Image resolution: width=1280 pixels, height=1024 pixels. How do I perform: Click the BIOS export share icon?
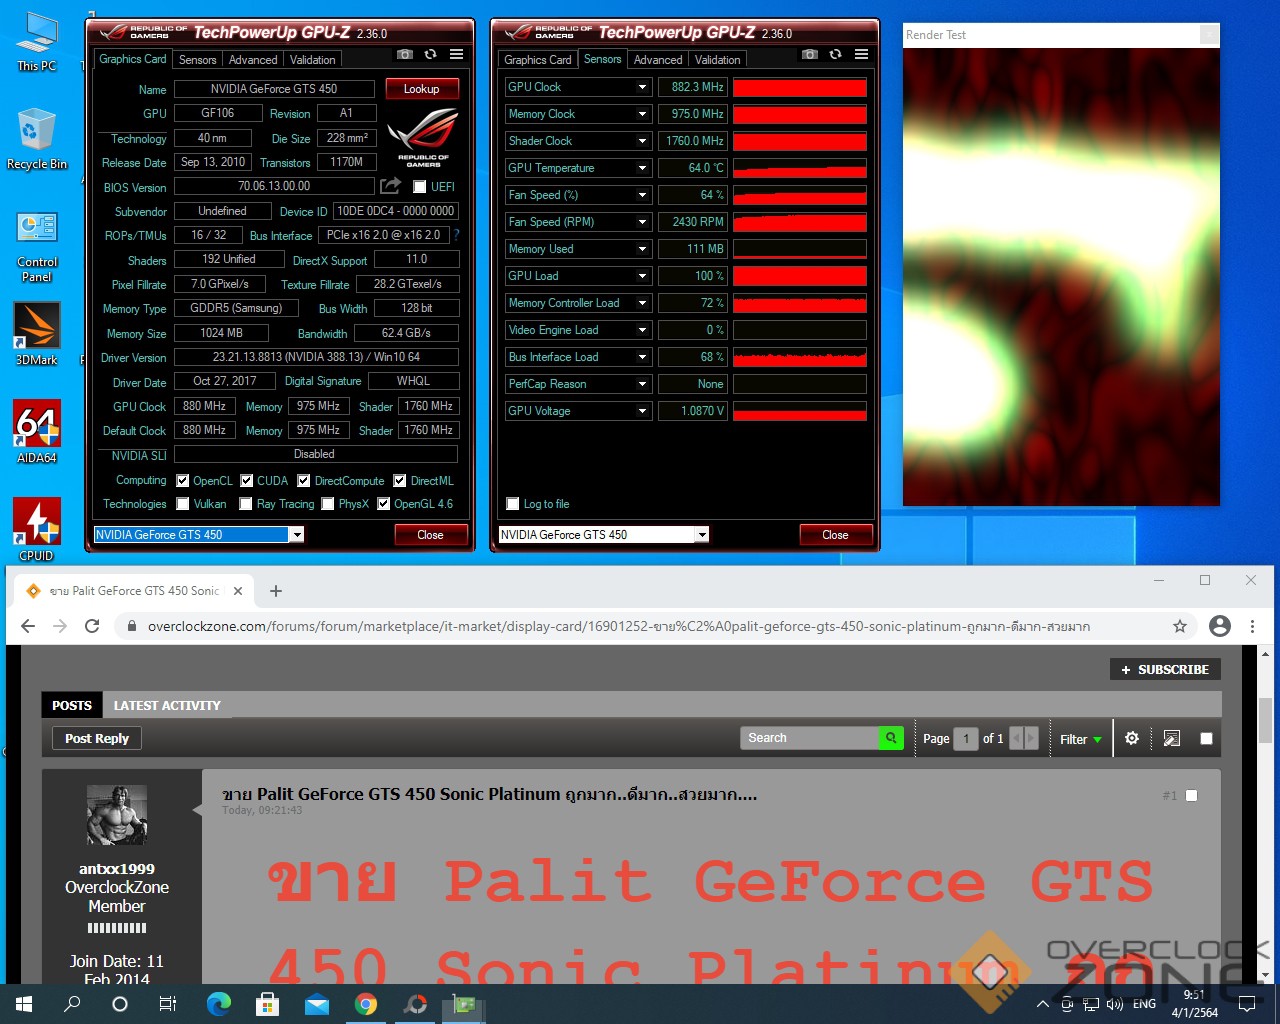pos(390,186)
